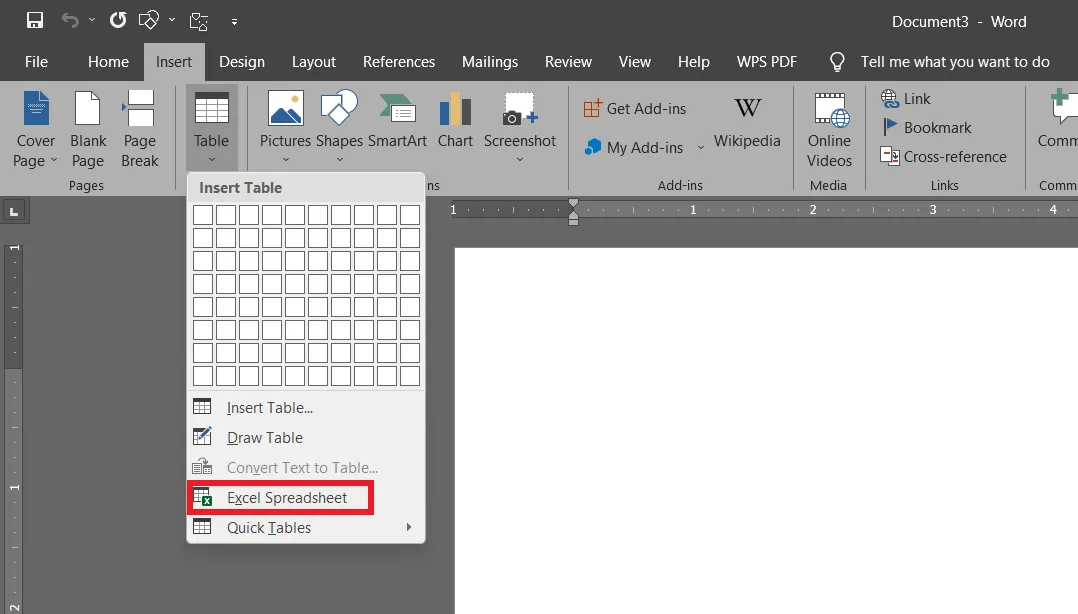Switch to the Design tab
This screenshot has height=614, width=1078.
click(242, 62)
